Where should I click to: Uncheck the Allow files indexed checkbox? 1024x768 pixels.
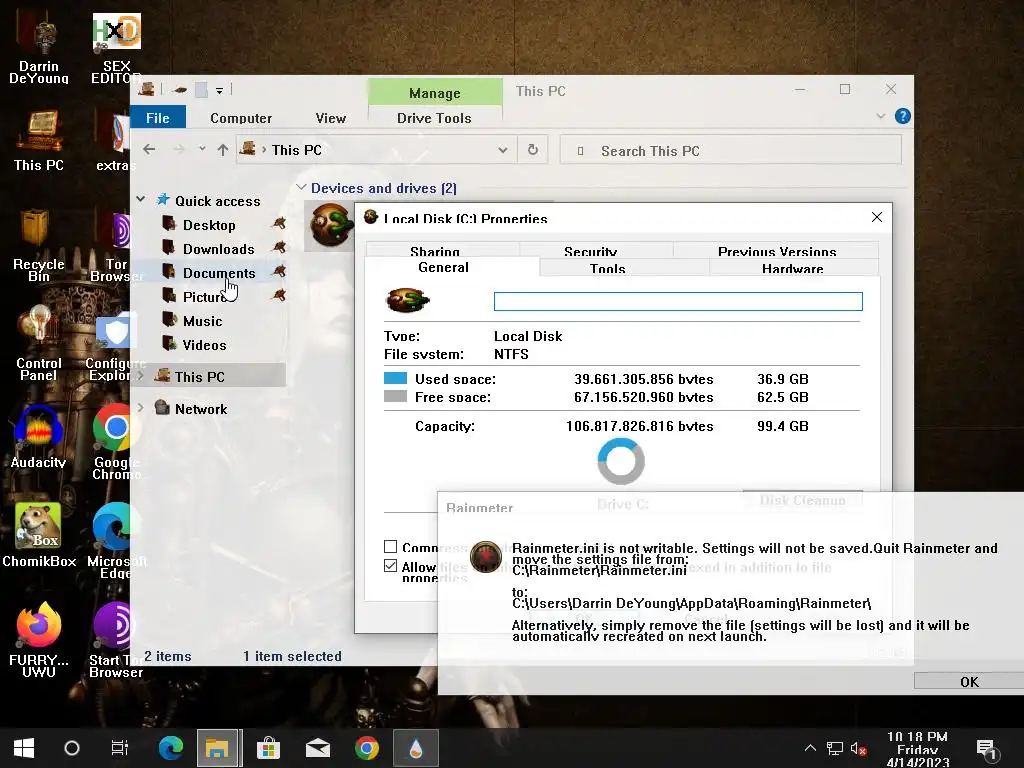(x=391, y=566)
